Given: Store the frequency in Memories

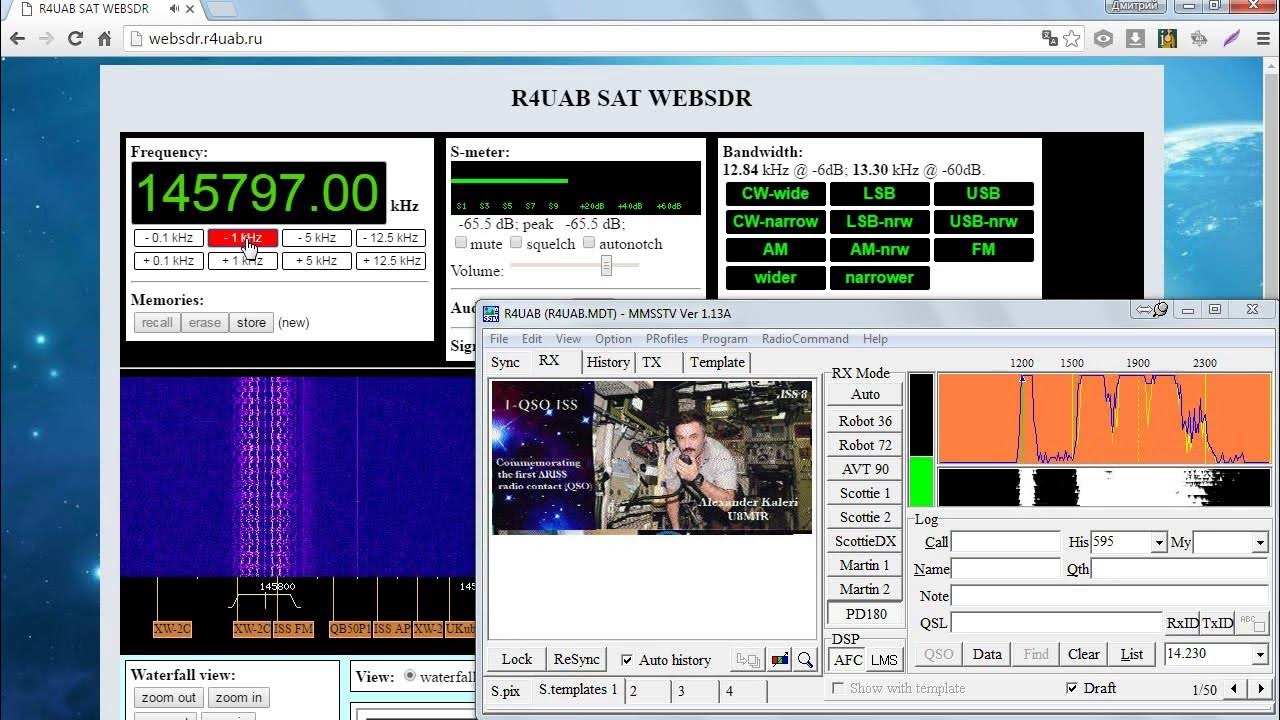Looking at the screenshot, I should click(251, 323).
